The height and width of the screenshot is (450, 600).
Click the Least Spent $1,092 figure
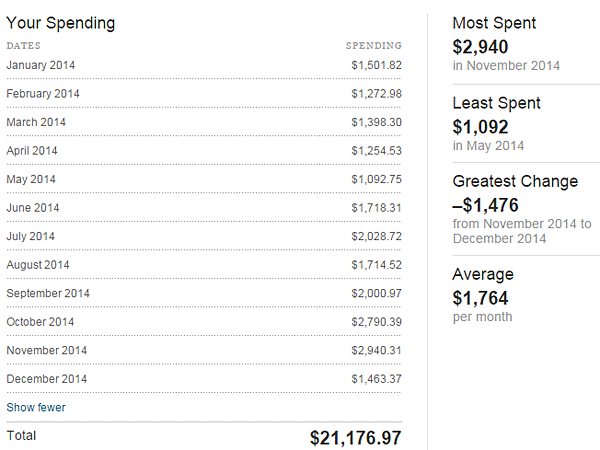(x=480, y=127)
